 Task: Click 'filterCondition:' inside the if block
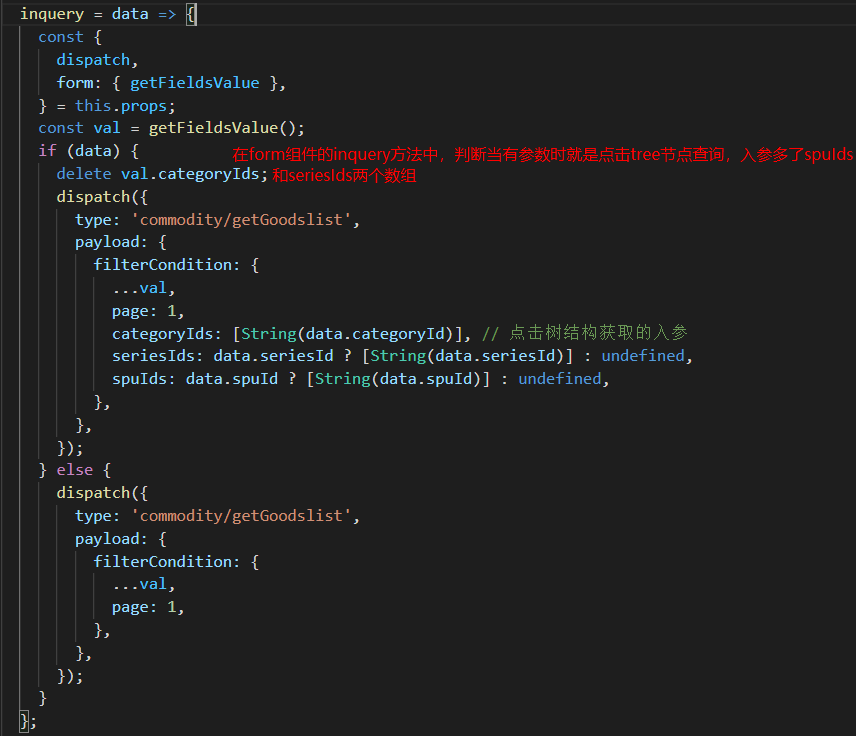(167, 265)
